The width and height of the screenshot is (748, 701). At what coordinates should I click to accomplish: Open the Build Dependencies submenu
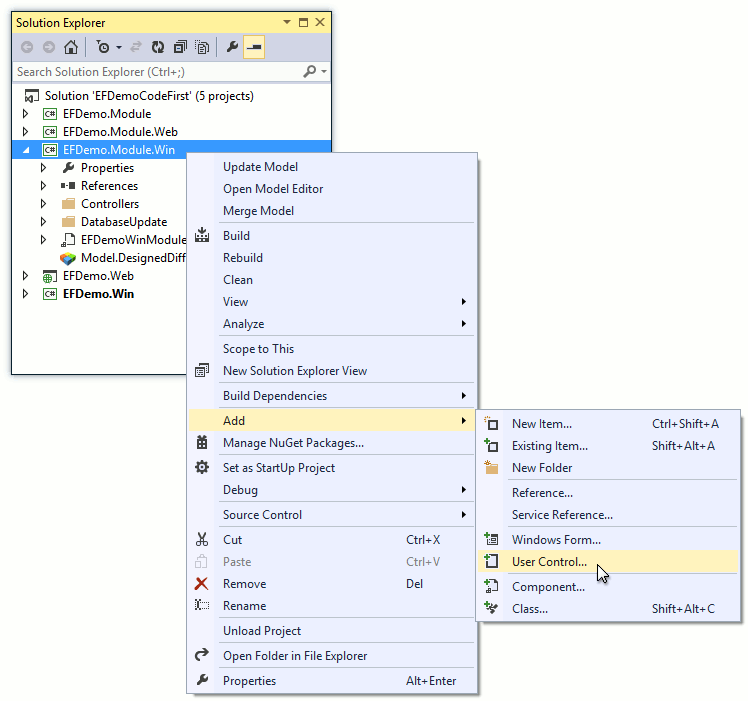coord(332,396)
